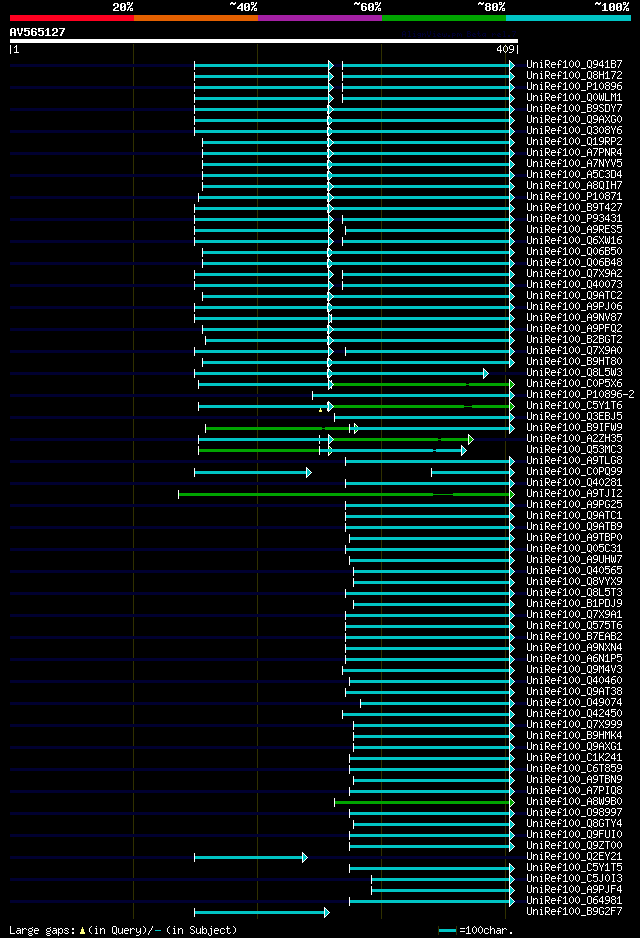The image size is (640, 938).
Task: Select the UniRef100_Q8VYX9 label
Action: point(574,581)
